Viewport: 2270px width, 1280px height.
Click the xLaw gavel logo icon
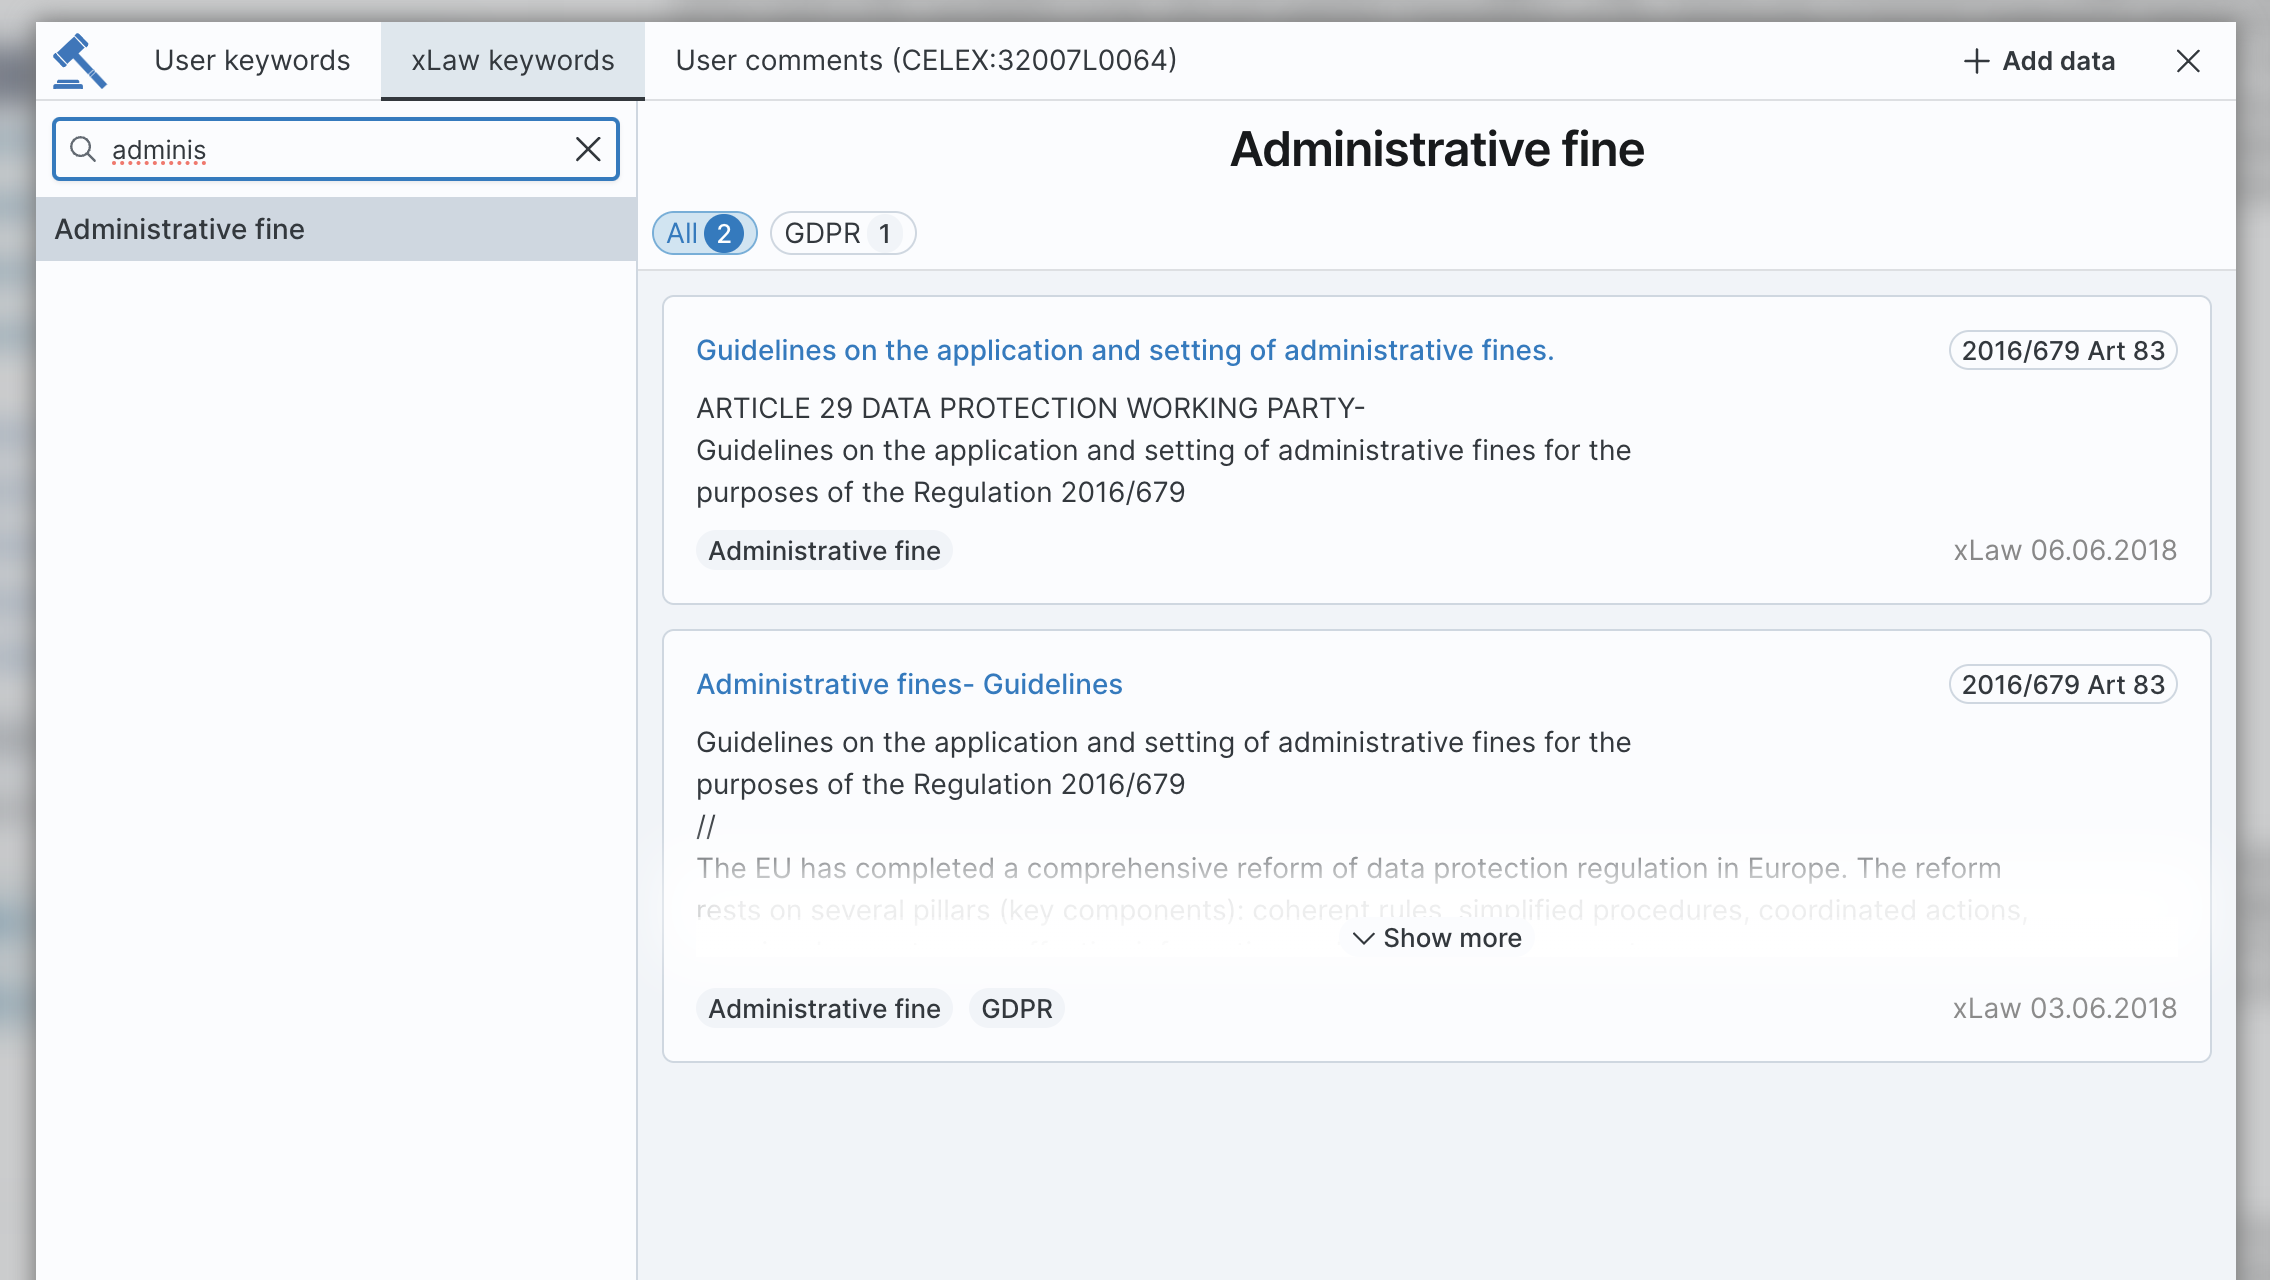(79, 61)
